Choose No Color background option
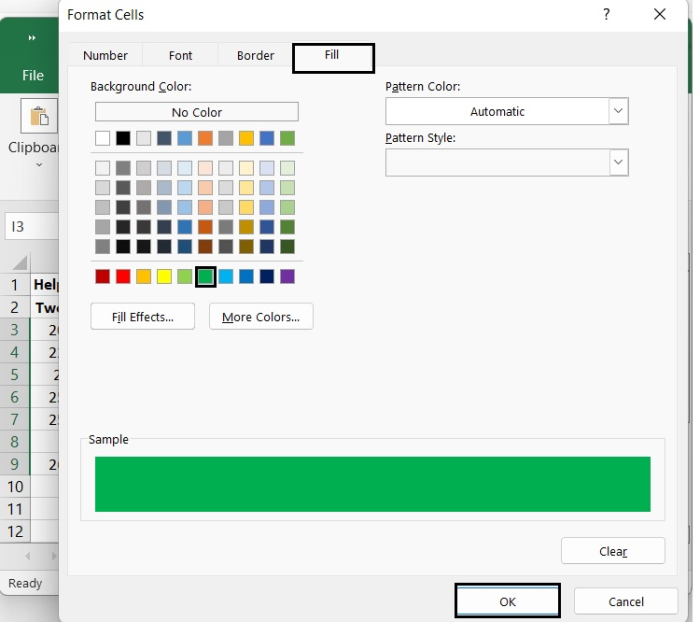 tap(196, 112)
